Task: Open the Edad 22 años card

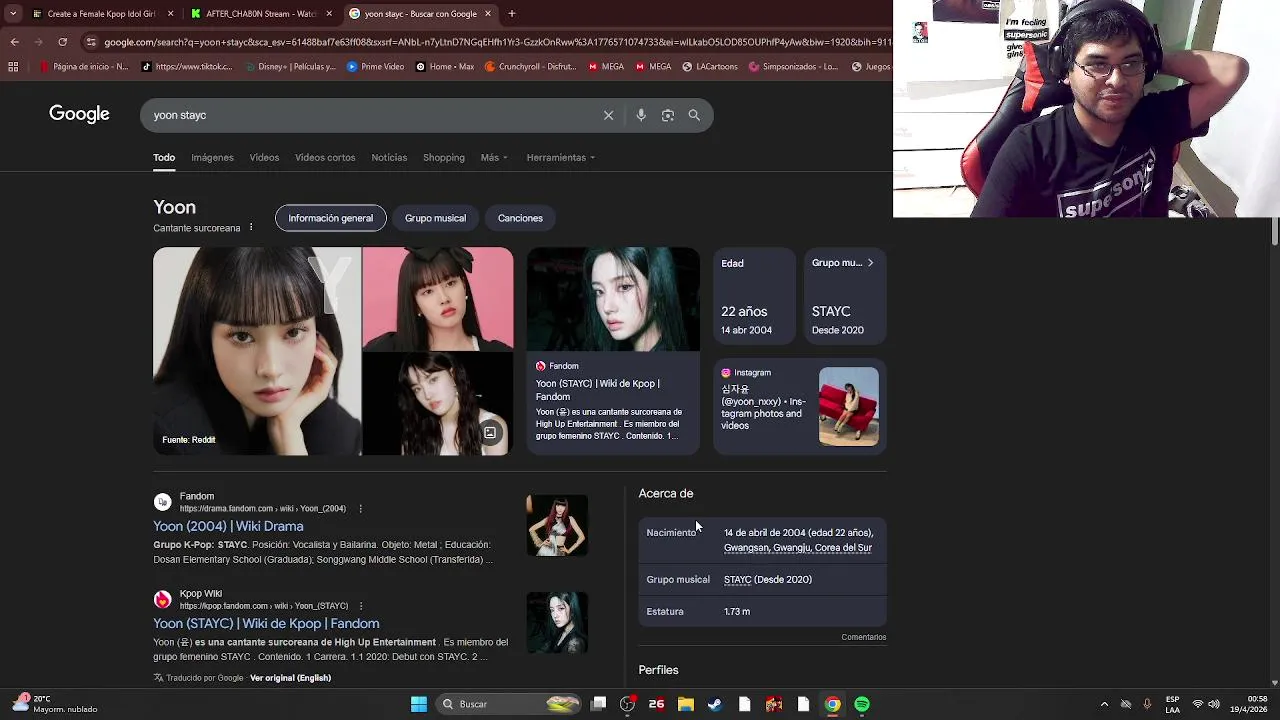Action: coord(754,297)
